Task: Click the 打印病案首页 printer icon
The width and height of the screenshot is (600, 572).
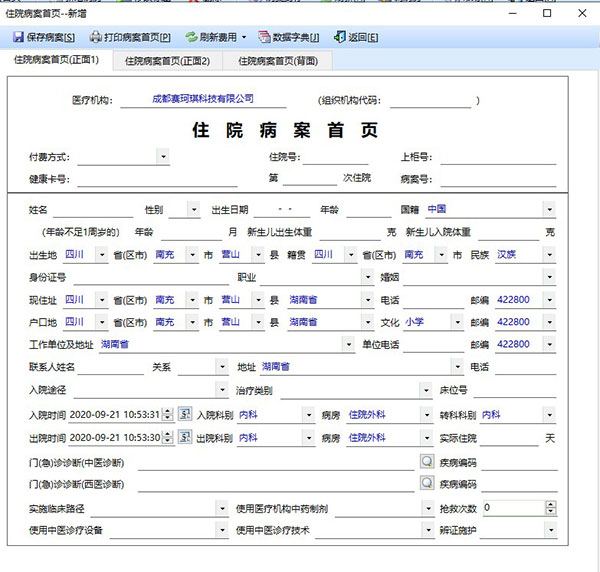Action: pyautogui.click(x=96, y=38)
